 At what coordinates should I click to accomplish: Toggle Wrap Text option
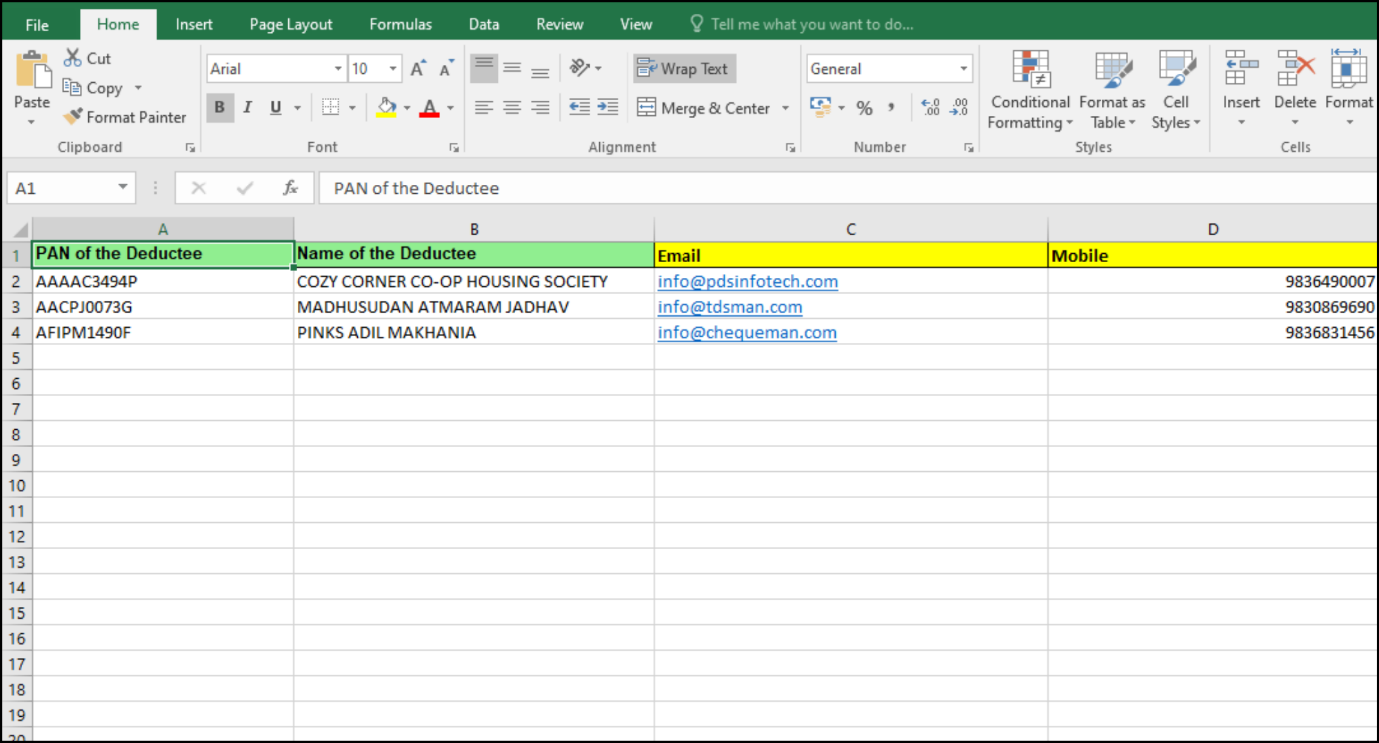point(684,69)
